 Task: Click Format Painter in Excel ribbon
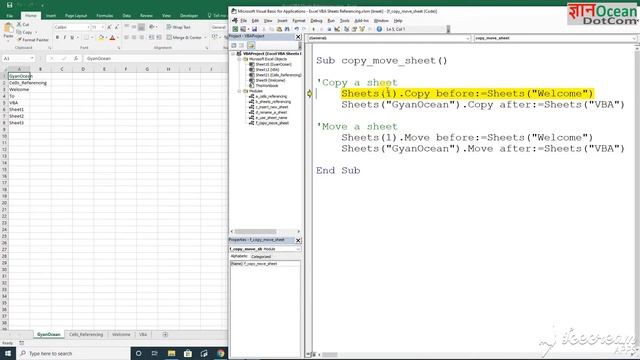point(33,40)
